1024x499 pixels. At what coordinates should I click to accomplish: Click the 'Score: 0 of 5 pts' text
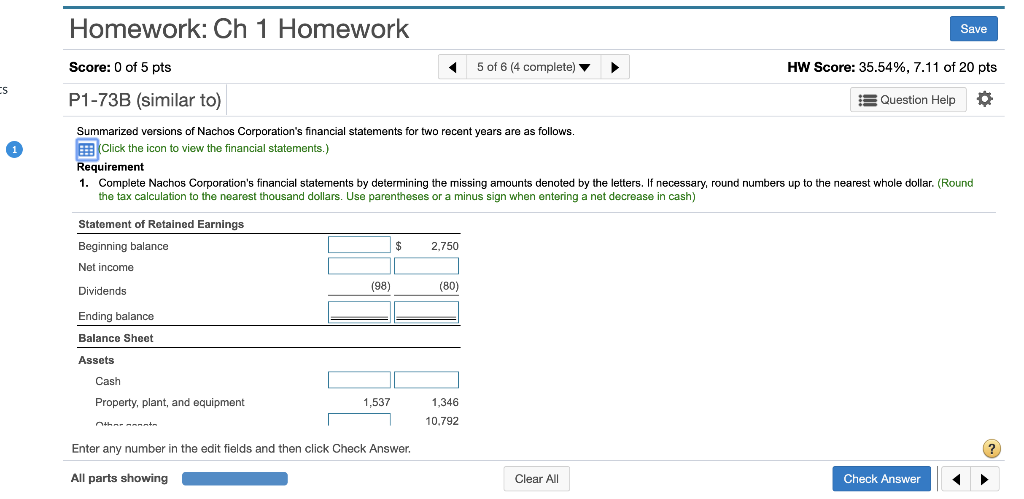120,67
